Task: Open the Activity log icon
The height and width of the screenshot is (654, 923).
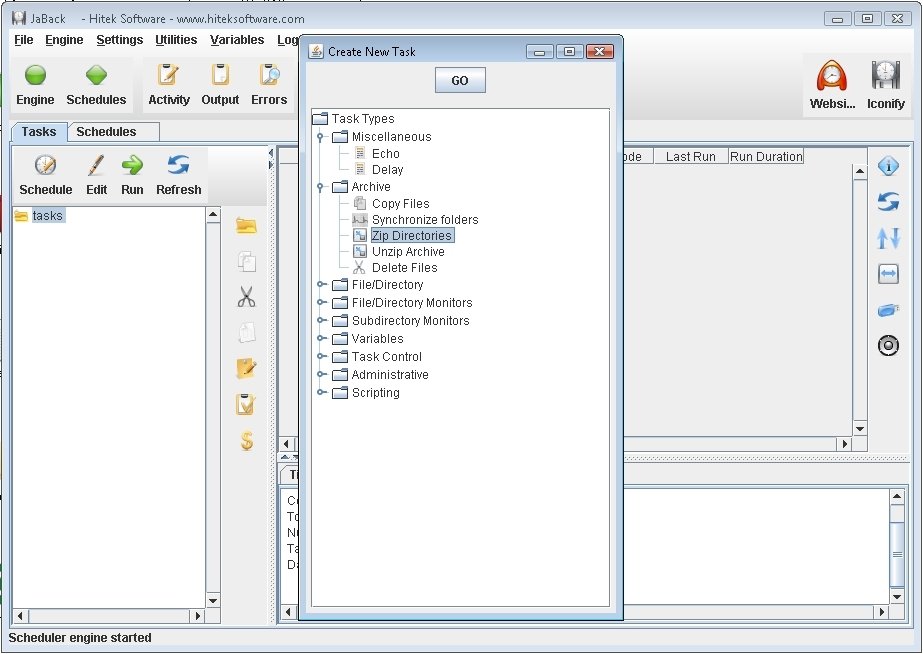Action: [x=168, y=75]
